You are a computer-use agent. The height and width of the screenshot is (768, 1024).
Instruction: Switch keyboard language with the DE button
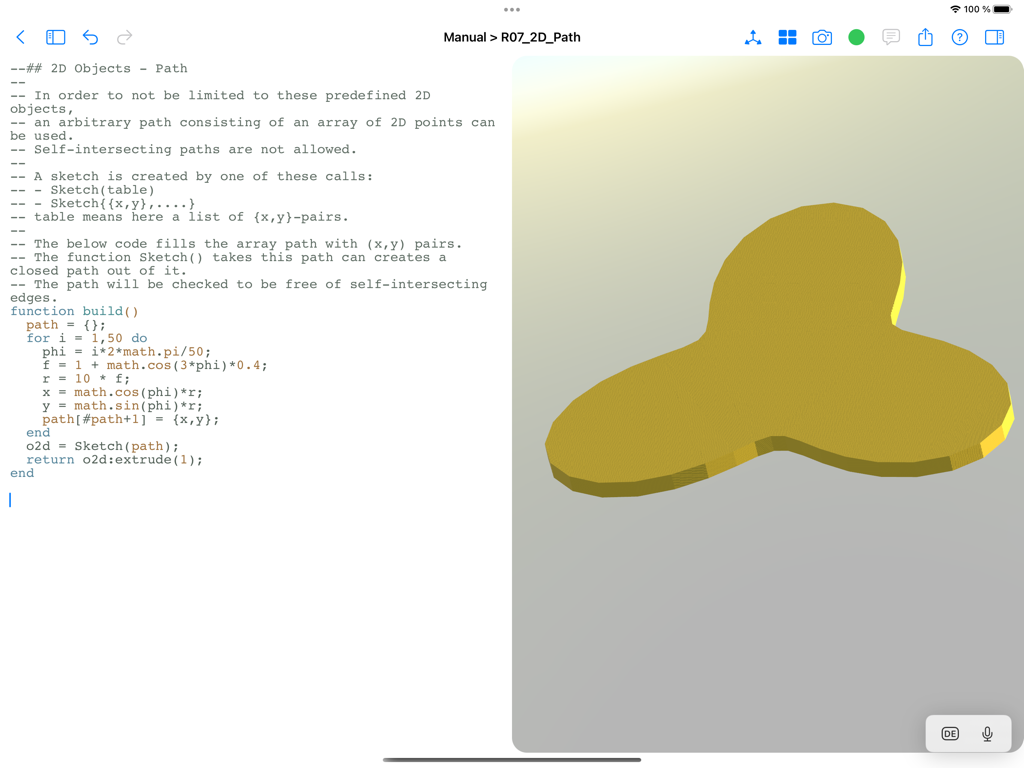coord(948,733)
